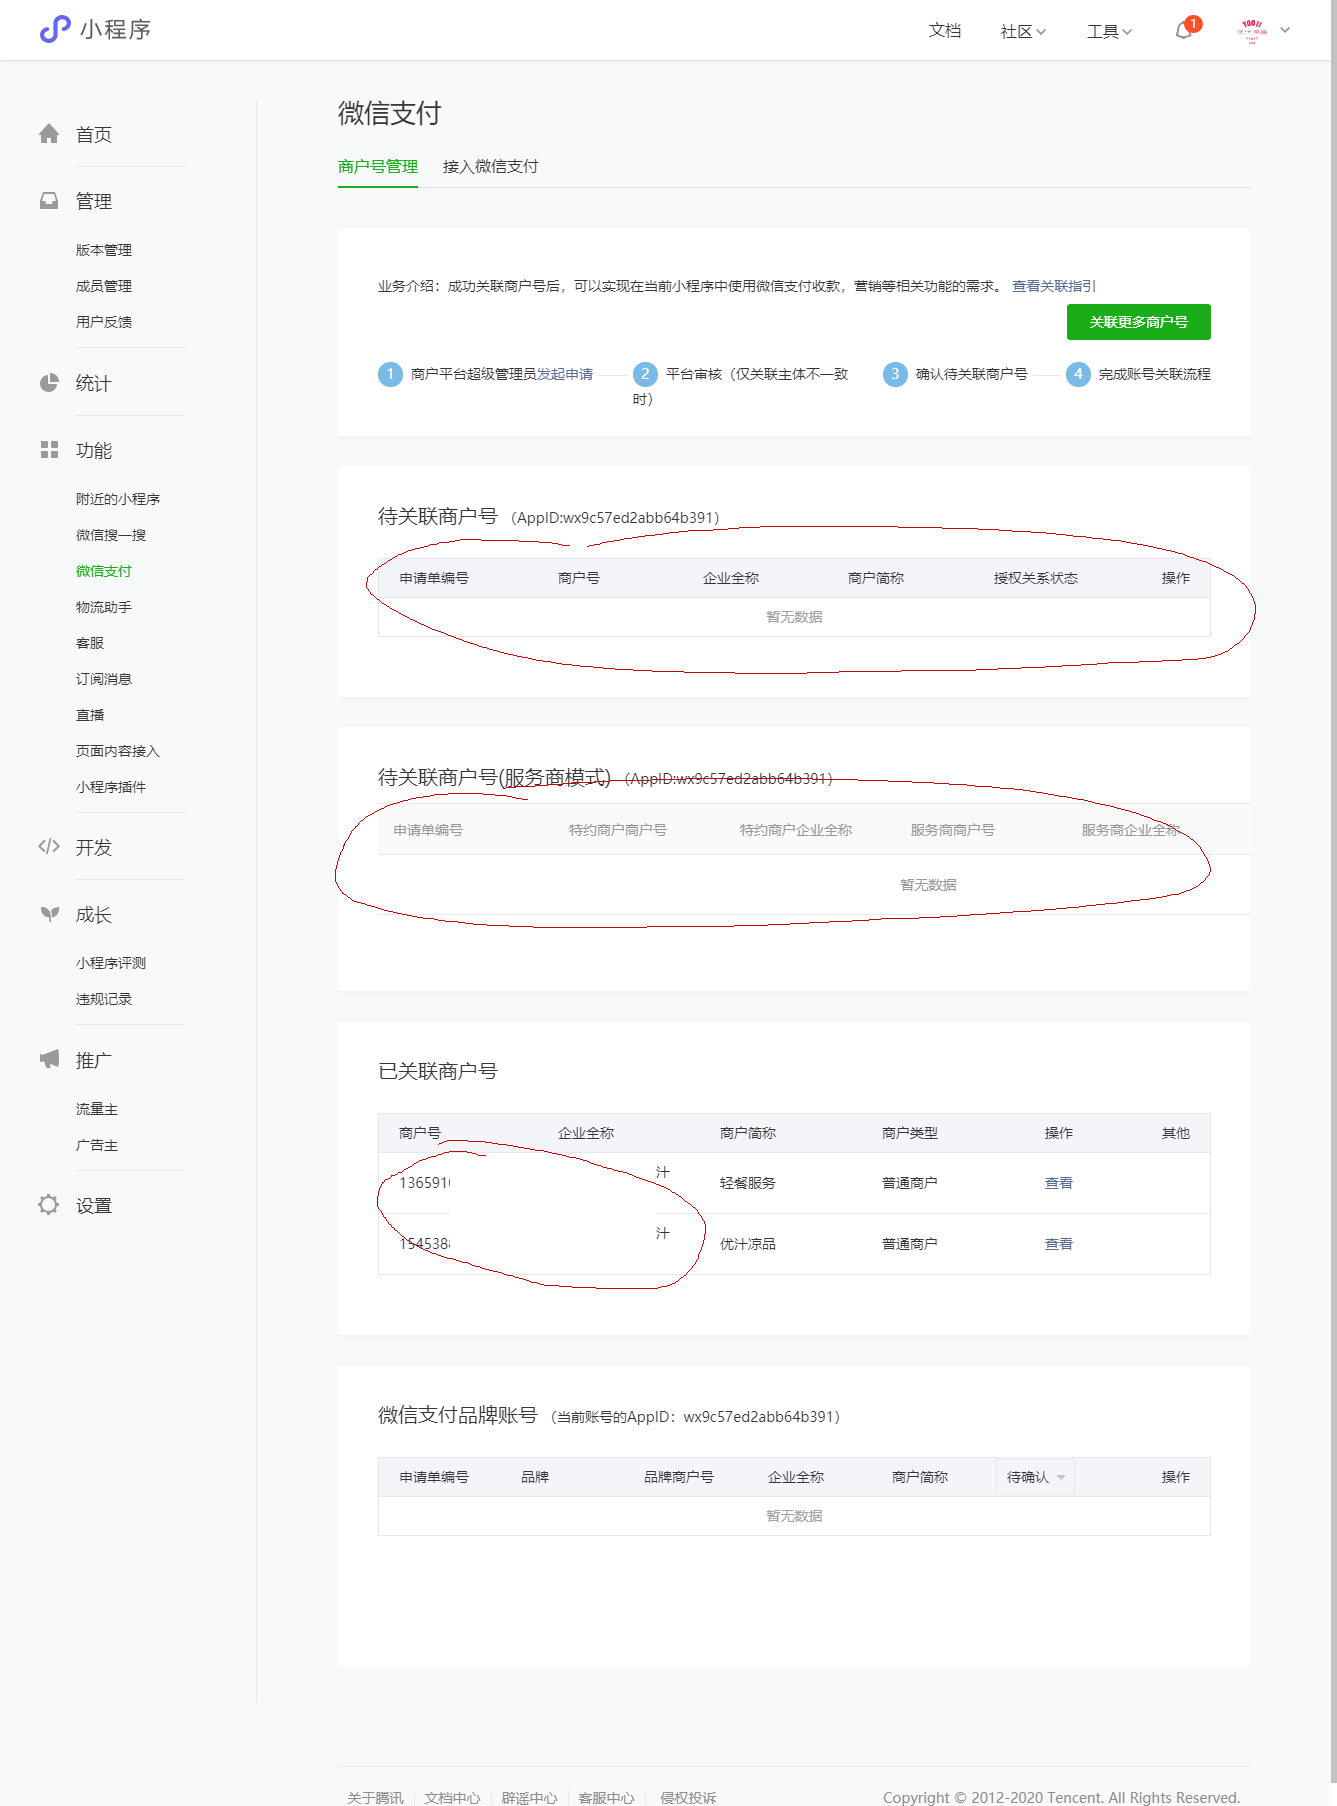Click the 管理 inbox icon
Viewport: 1337px width, 1806px height.
point(49,201)
